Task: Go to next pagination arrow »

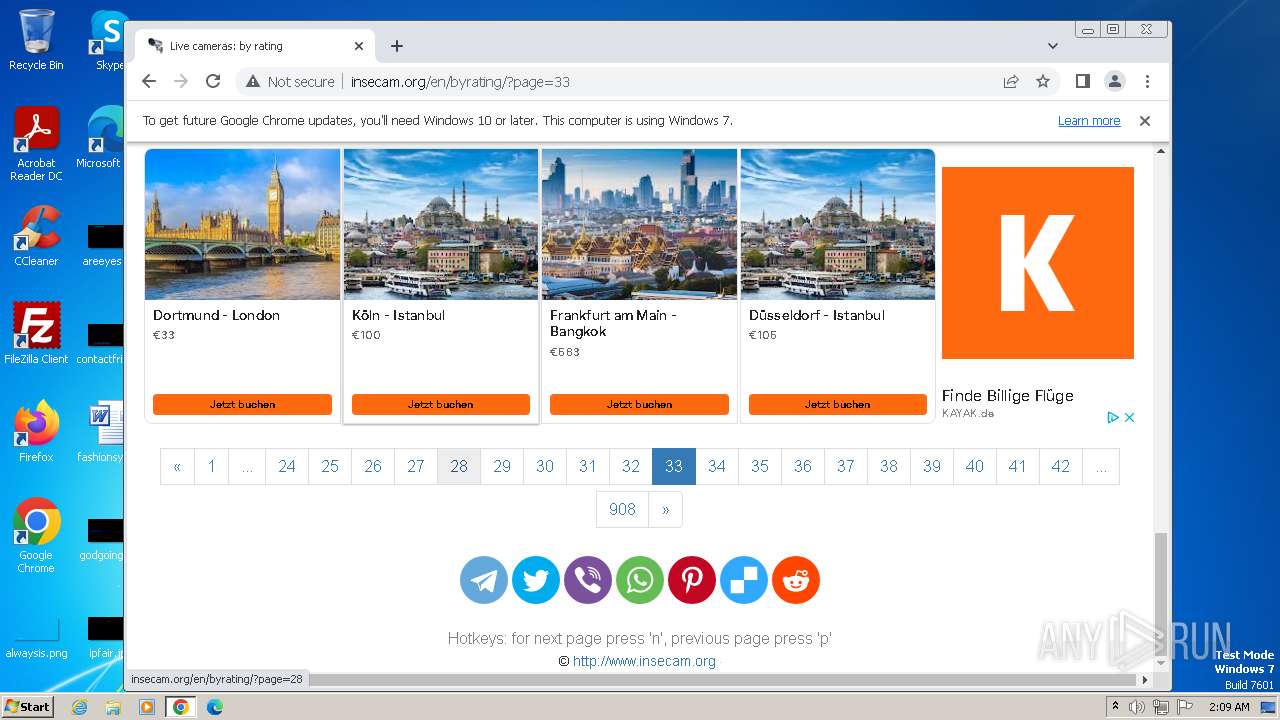Action: (x=665, y=509)
